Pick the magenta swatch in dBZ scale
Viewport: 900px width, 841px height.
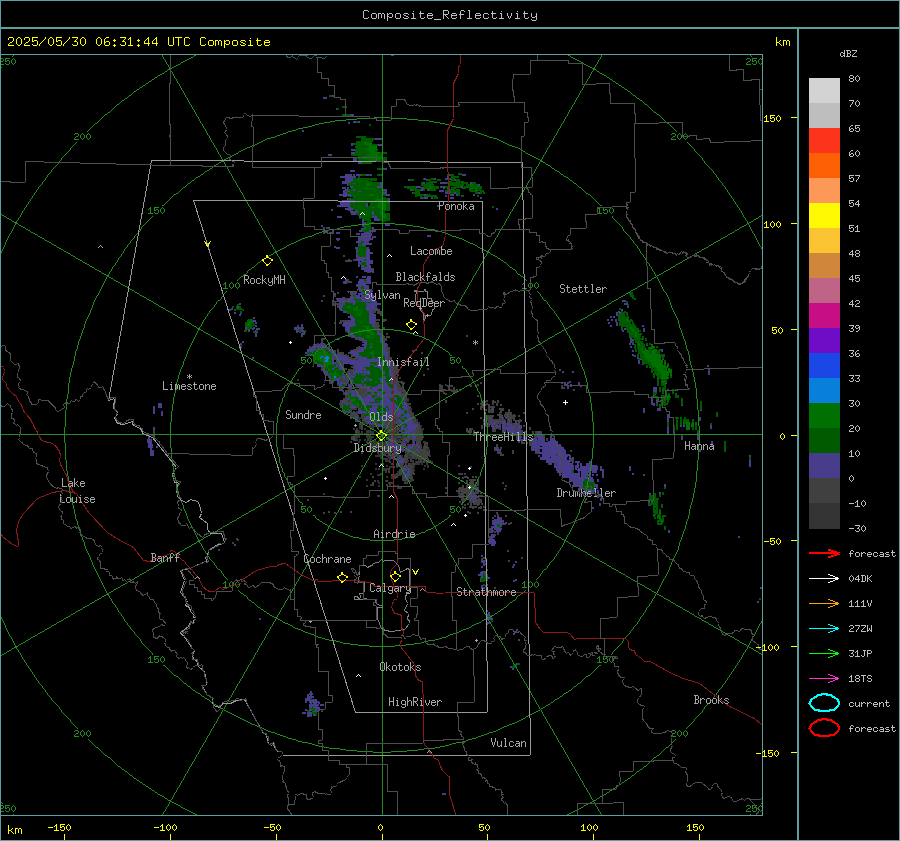point(824,315)
